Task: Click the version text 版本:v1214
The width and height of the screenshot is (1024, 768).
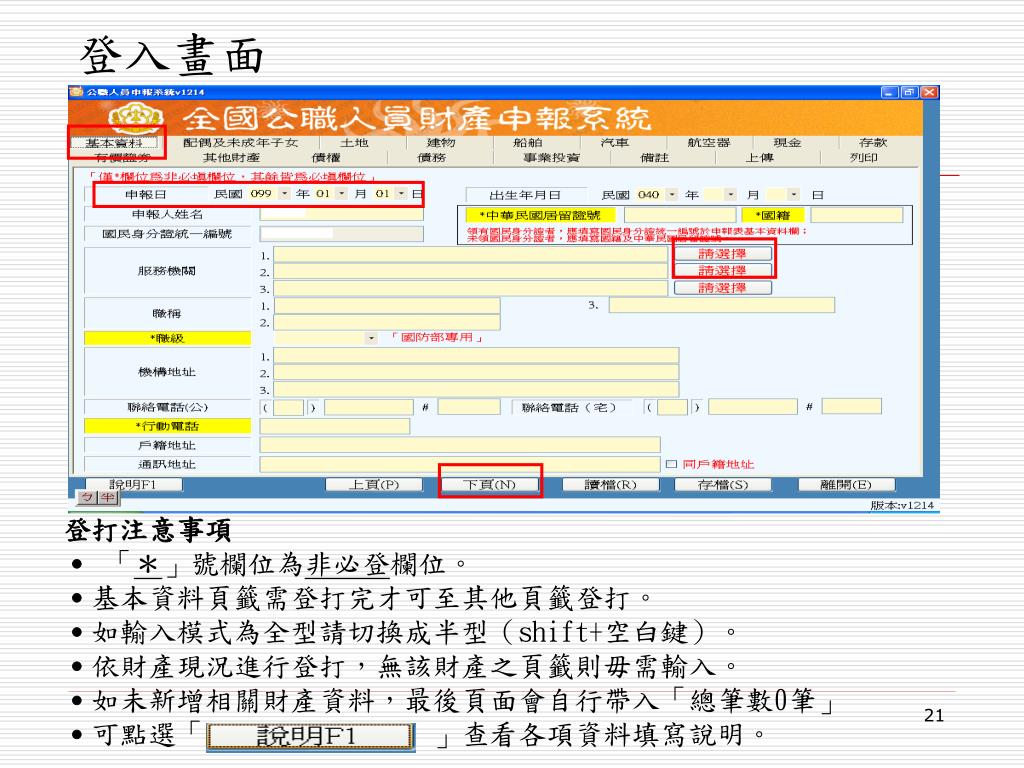Action: (x=902, y=505)
